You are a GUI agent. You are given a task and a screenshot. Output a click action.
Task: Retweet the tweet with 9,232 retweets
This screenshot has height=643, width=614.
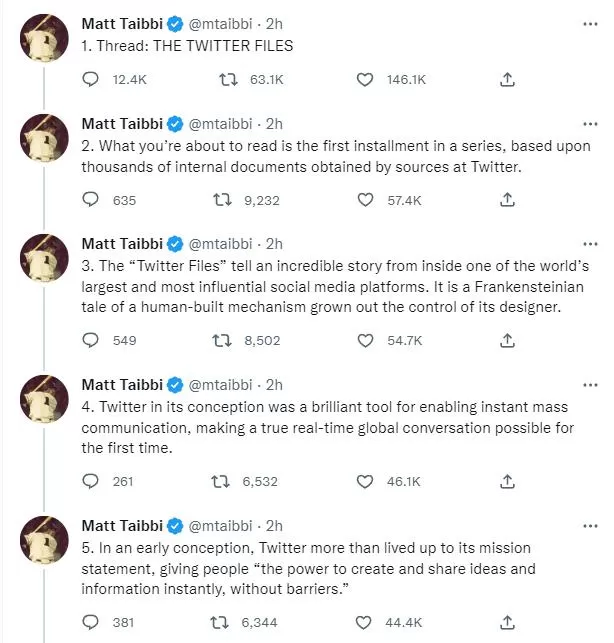(222, 200)
